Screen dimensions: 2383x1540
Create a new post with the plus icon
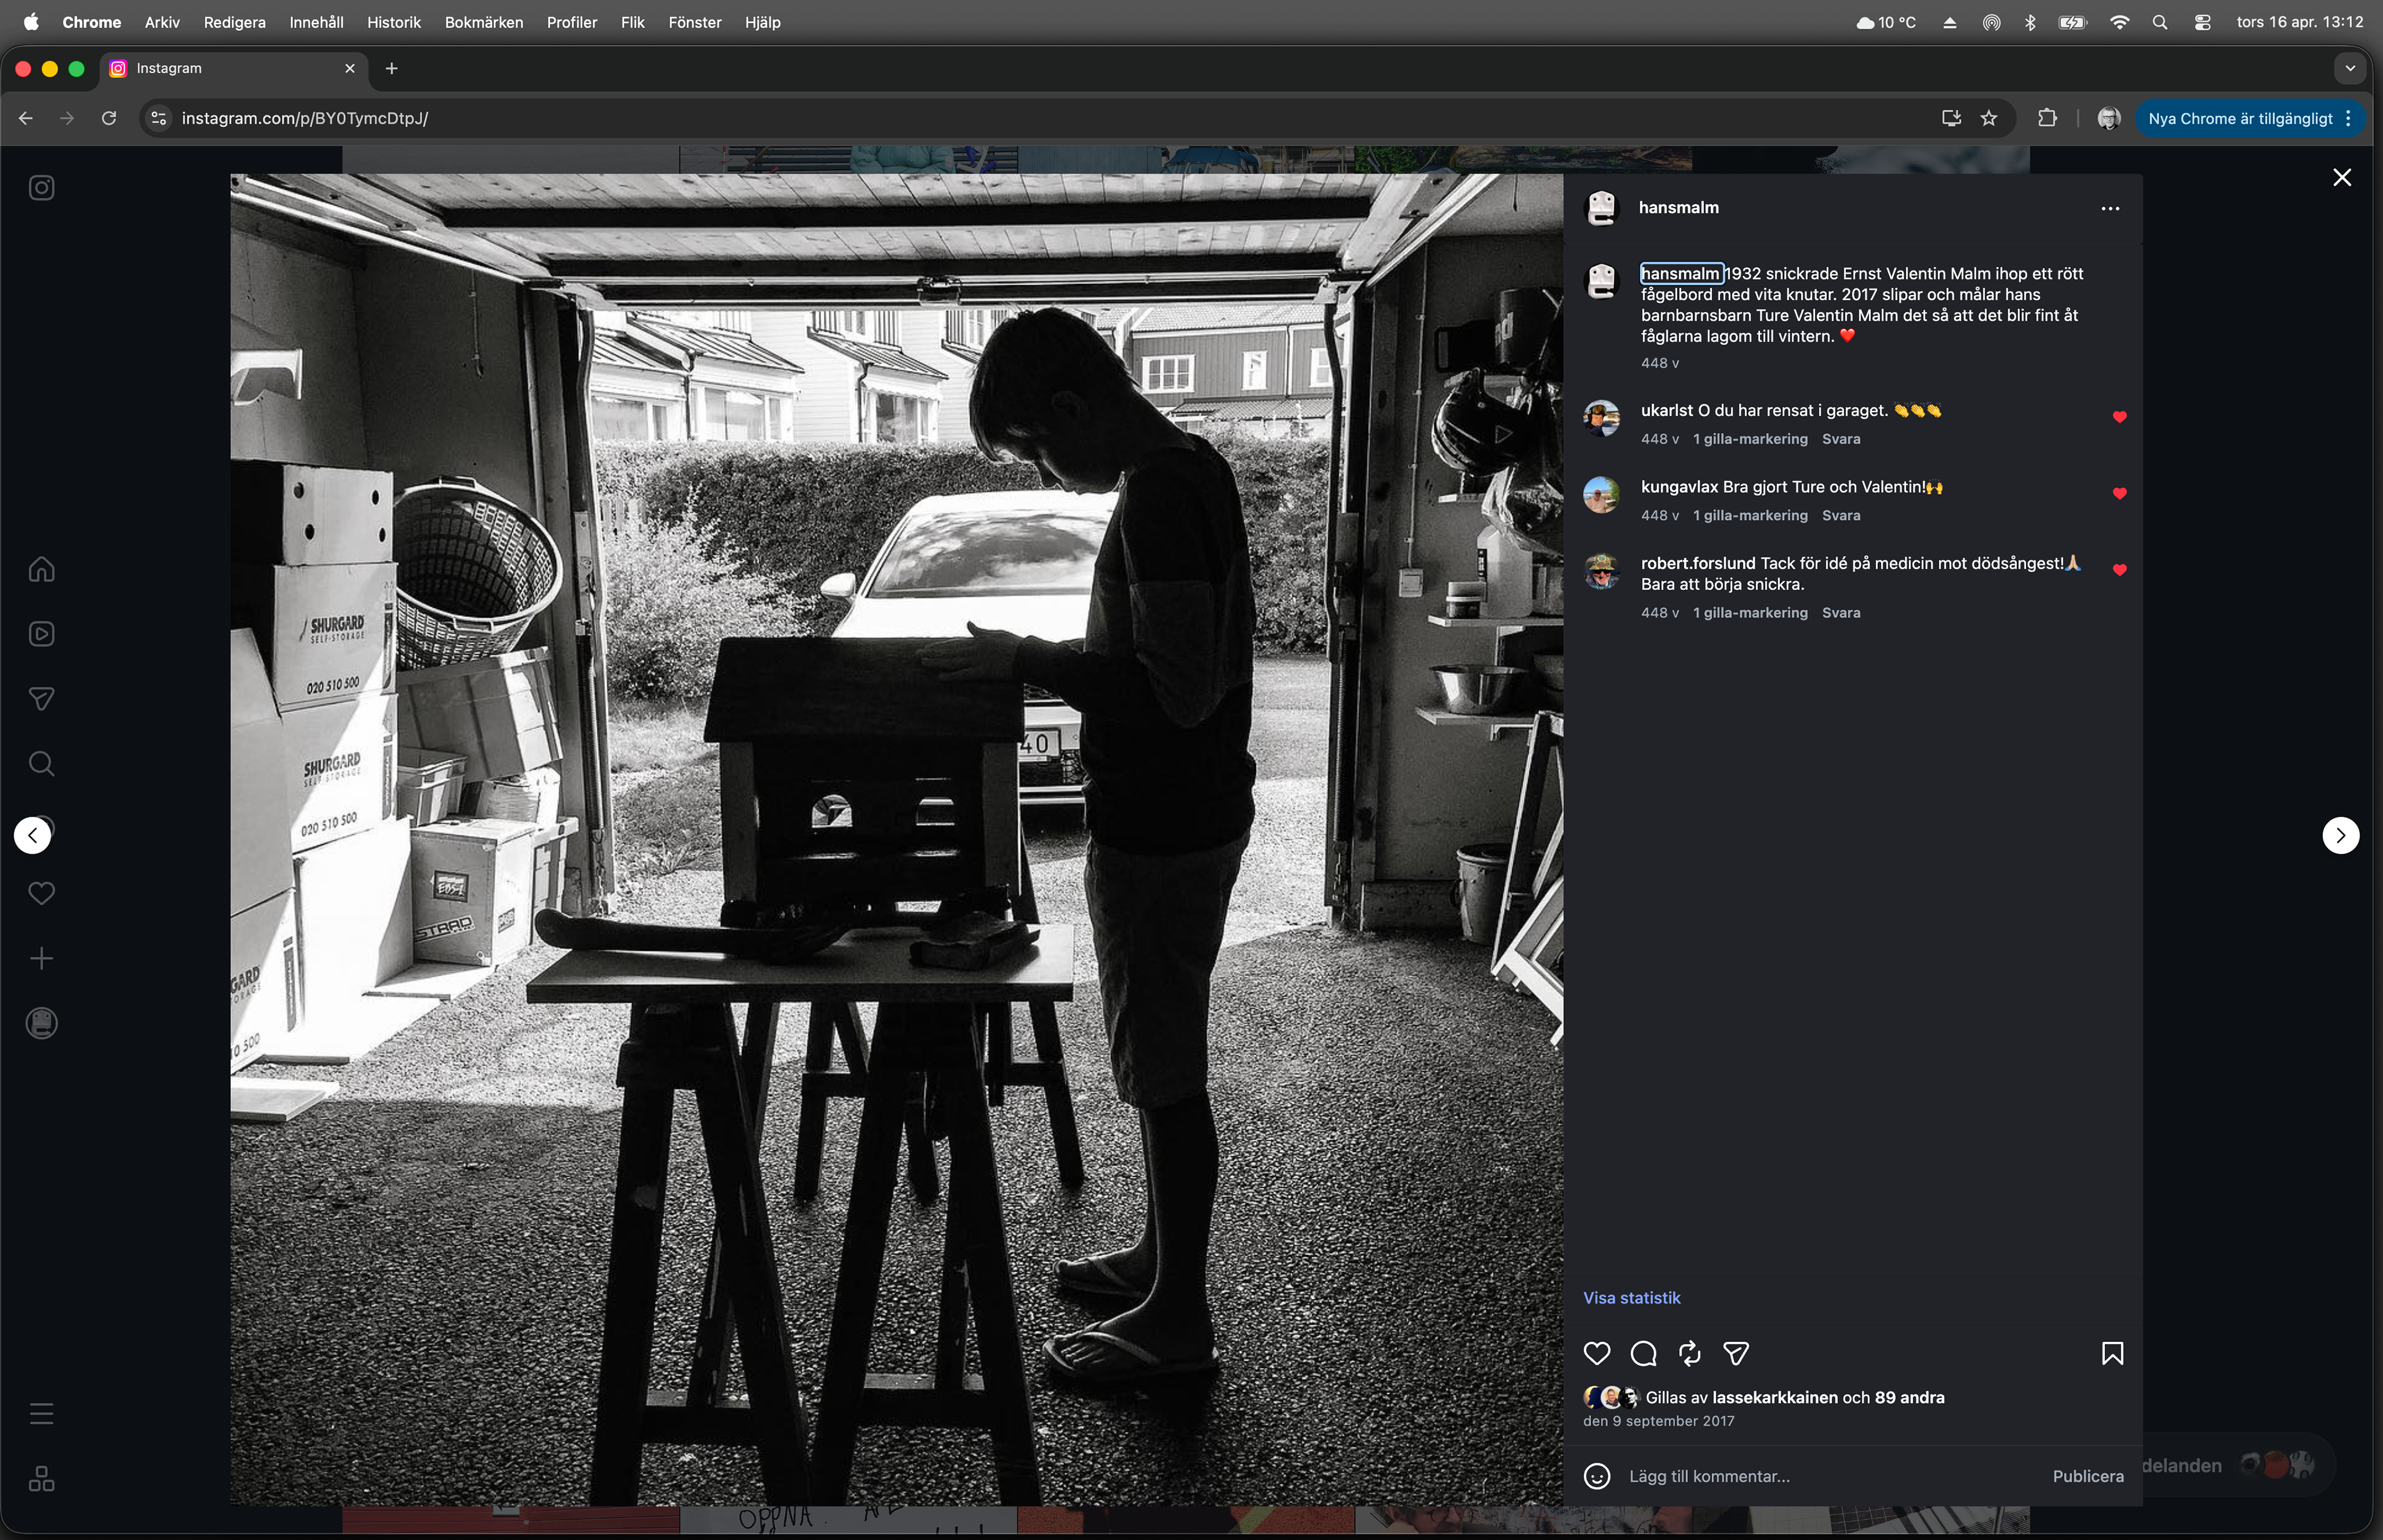point(41,959)
